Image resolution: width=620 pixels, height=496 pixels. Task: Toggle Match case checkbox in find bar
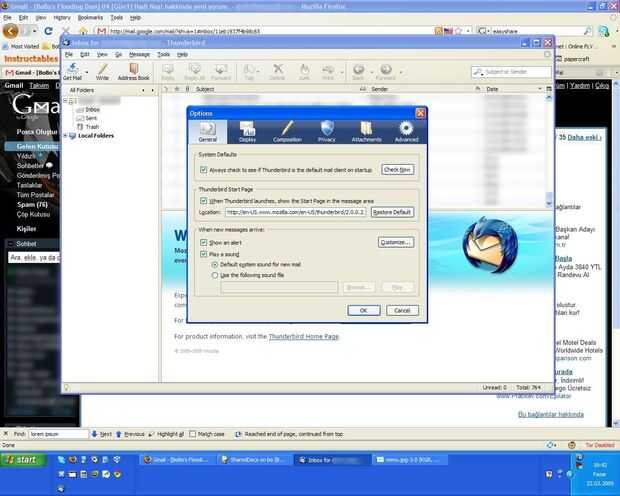click(x=193, y=434)
